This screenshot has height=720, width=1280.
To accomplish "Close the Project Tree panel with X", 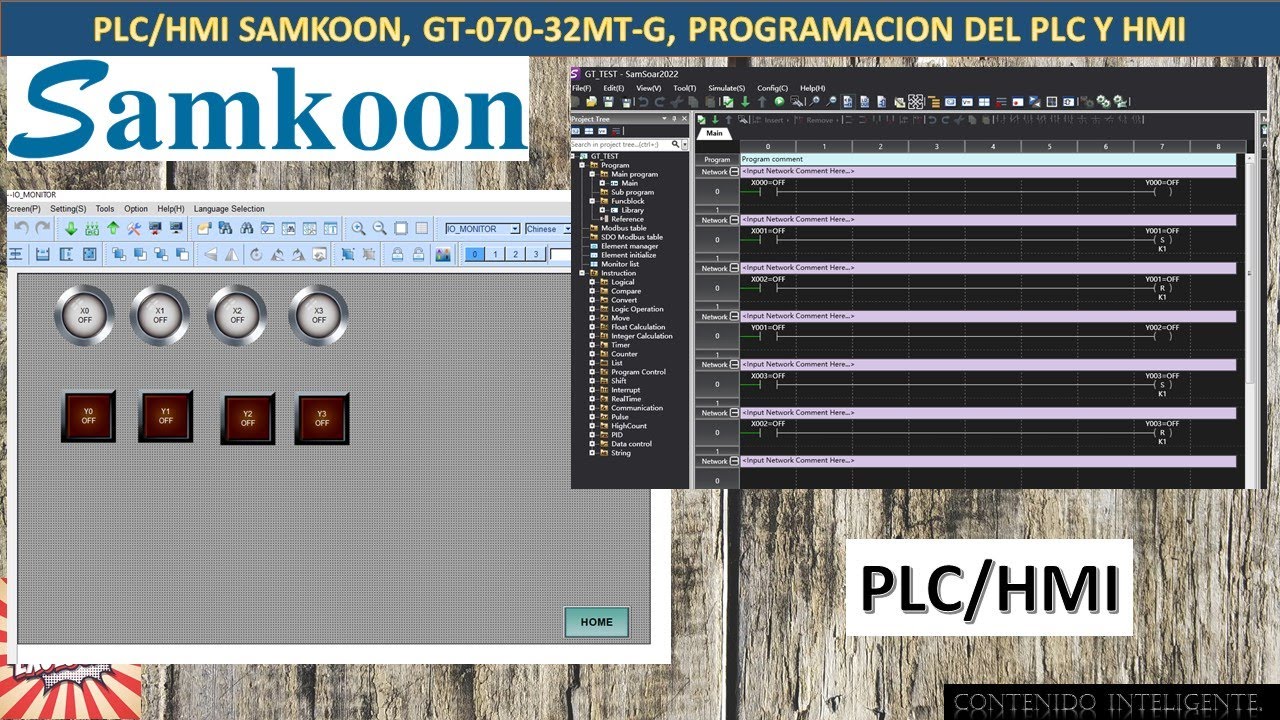I will tap(684, 119).
